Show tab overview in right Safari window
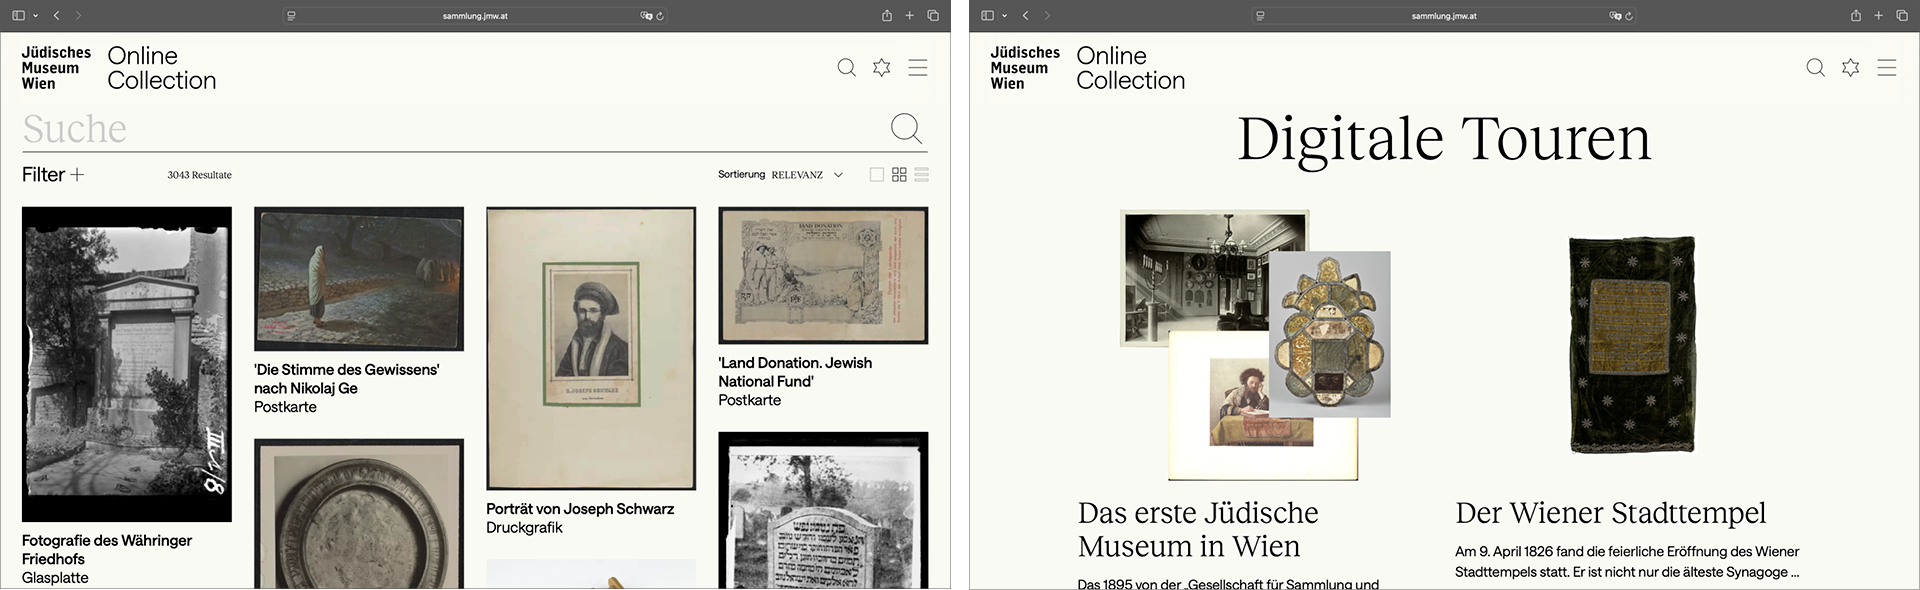The width and height of the screenshot is (1920, 590). tap(1902, 15)
